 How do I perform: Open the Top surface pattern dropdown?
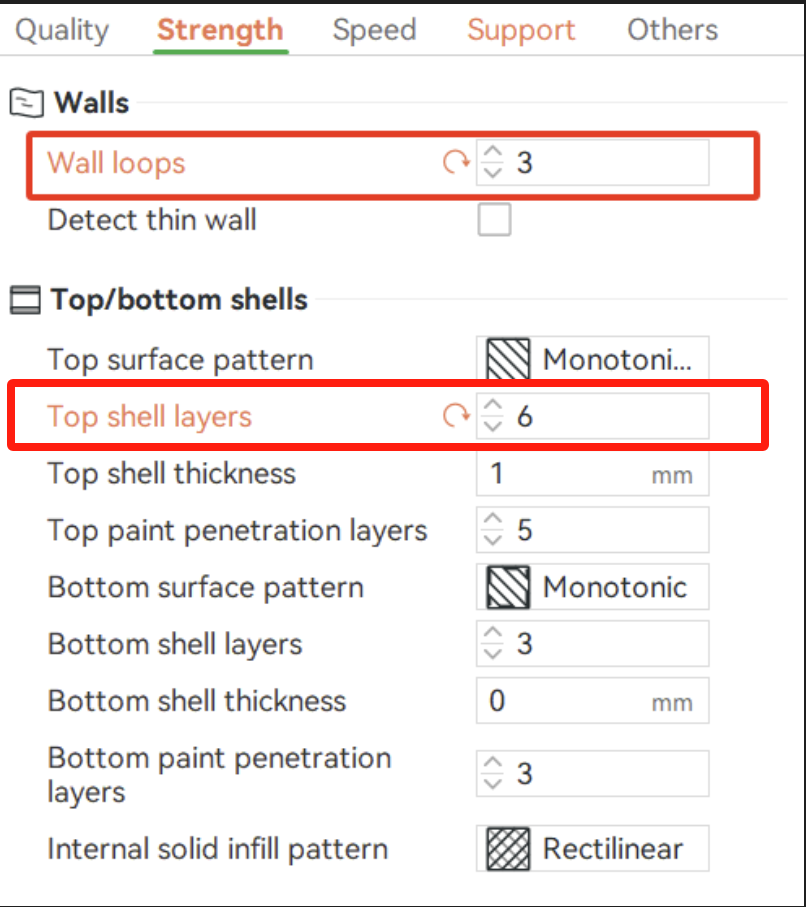[591, 358]
